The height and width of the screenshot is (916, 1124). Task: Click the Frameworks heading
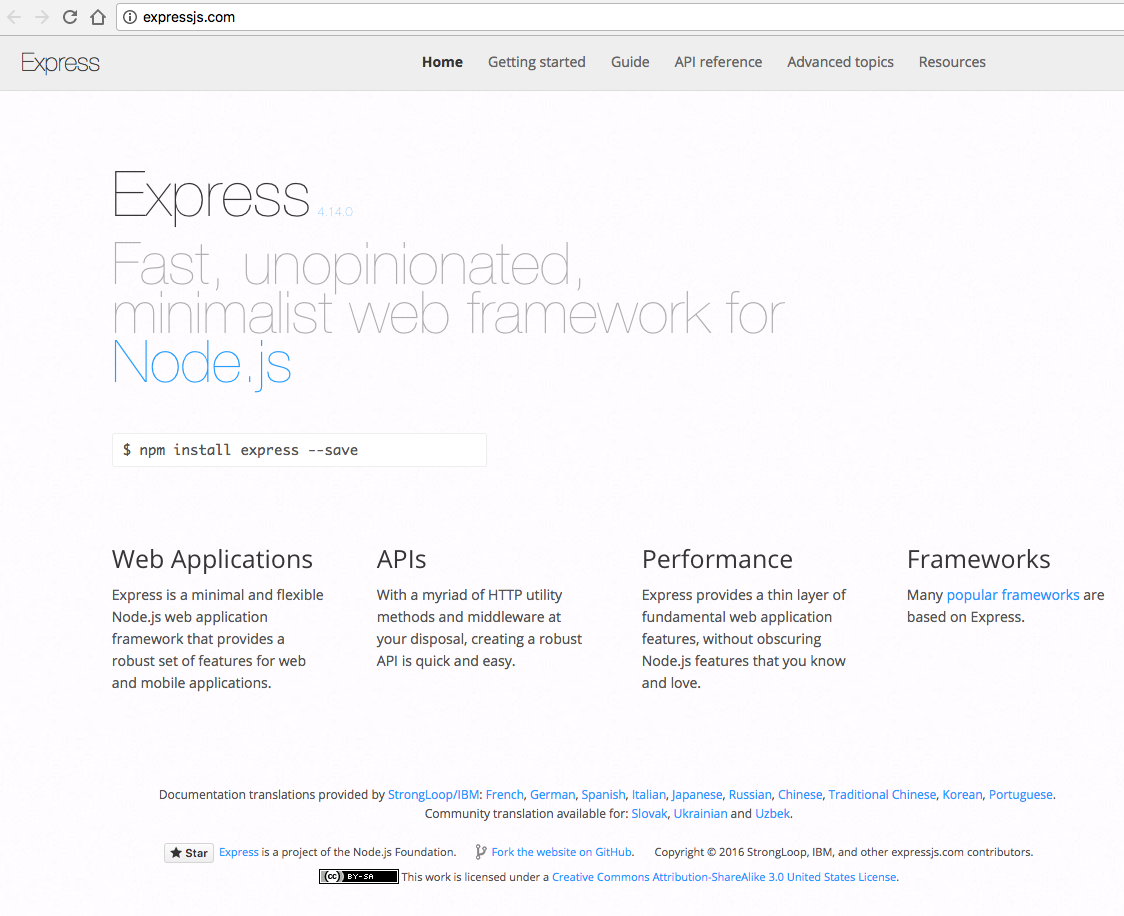click(978, 559)
